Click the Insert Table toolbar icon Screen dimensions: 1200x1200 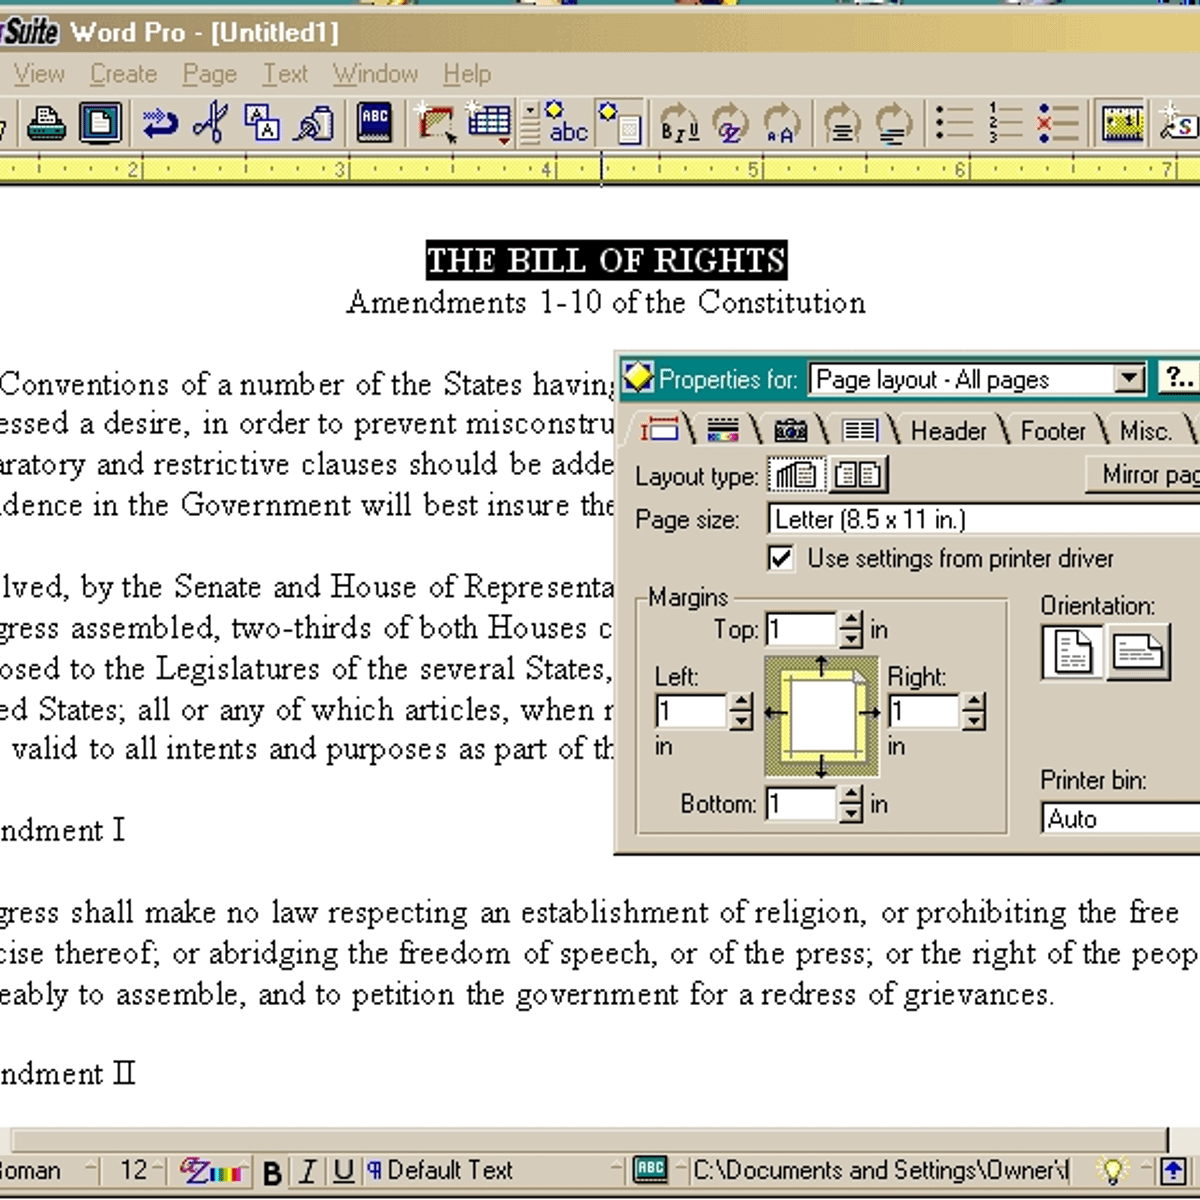[489, 122]
